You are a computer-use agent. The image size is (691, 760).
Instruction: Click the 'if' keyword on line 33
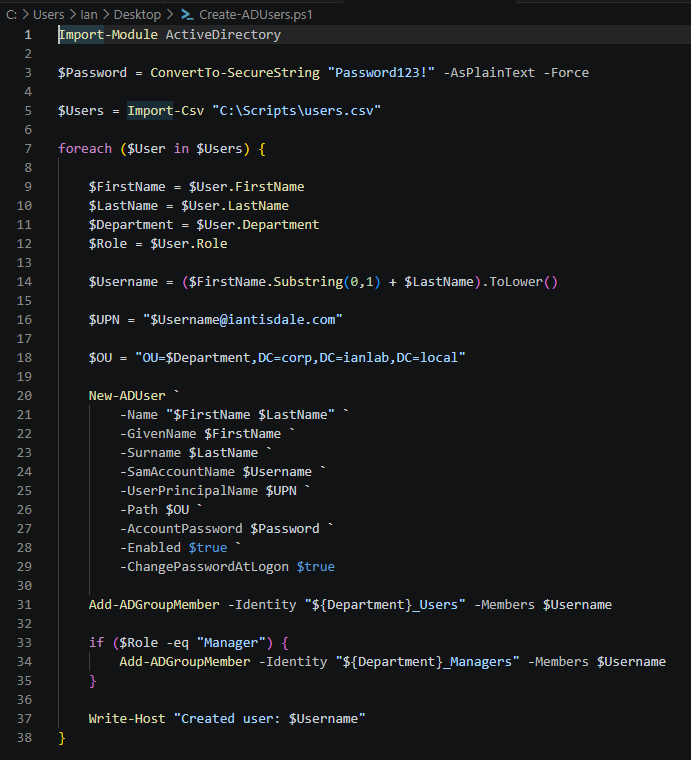tap(96, 643)
